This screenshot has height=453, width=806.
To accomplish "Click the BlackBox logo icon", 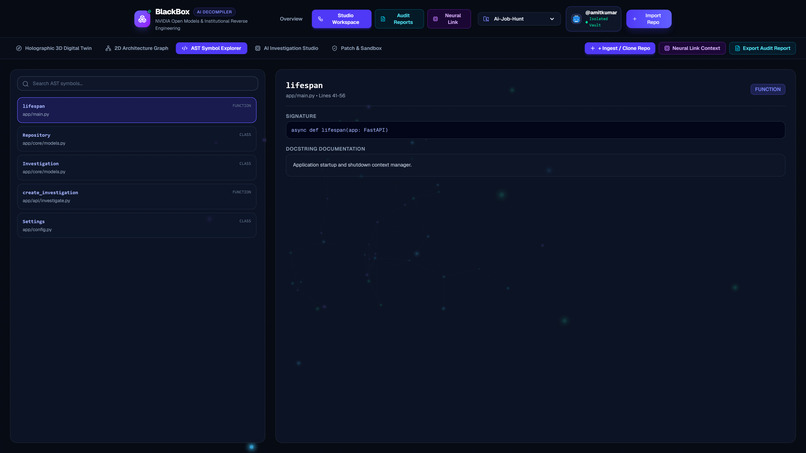I will [142, 19].
